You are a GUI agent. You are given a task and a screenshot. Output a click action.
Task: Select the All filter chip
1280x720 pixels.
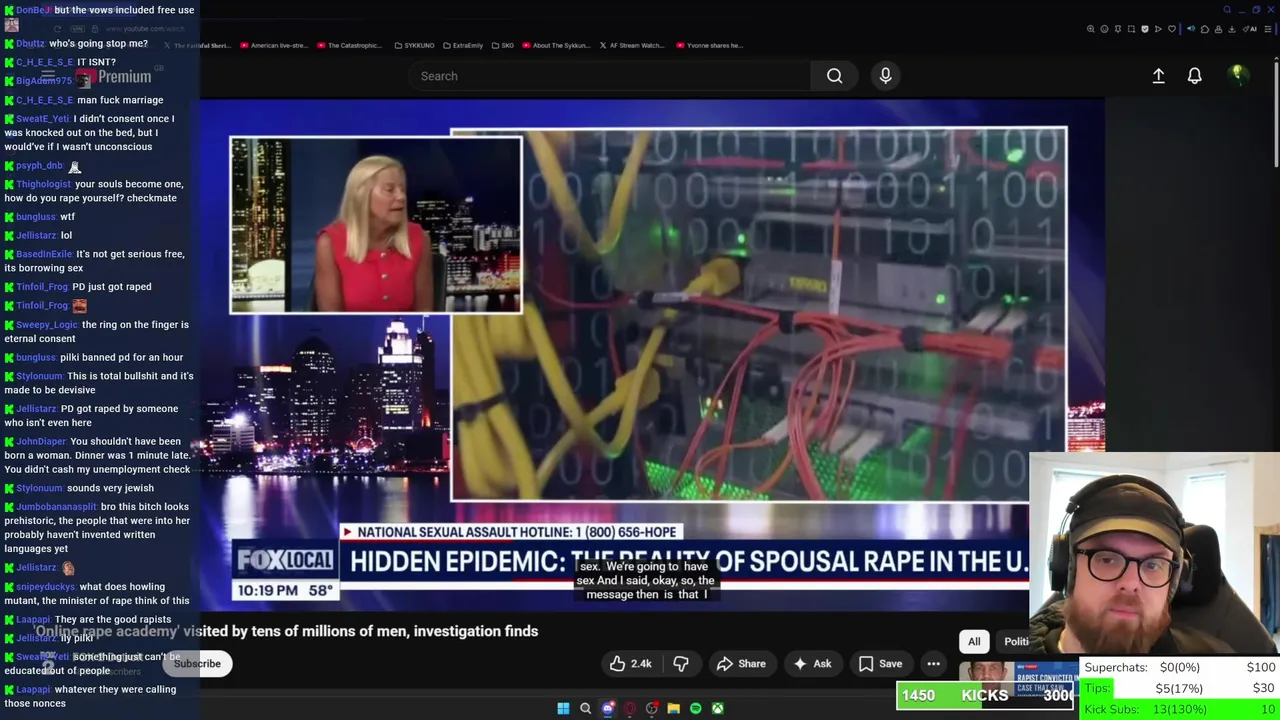[x=974, y=642]
